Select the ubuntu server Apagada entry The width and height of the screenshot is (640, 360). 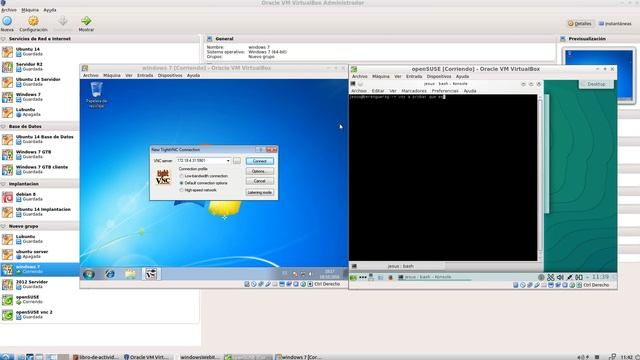tap(40, 254)
